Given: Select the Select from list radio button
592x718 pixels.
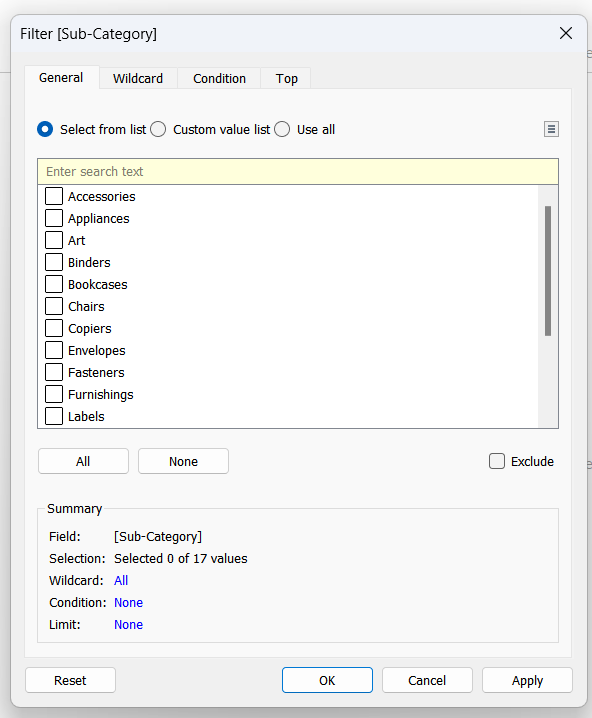Looking at the screenshot, I should click(x=45, y=129).
